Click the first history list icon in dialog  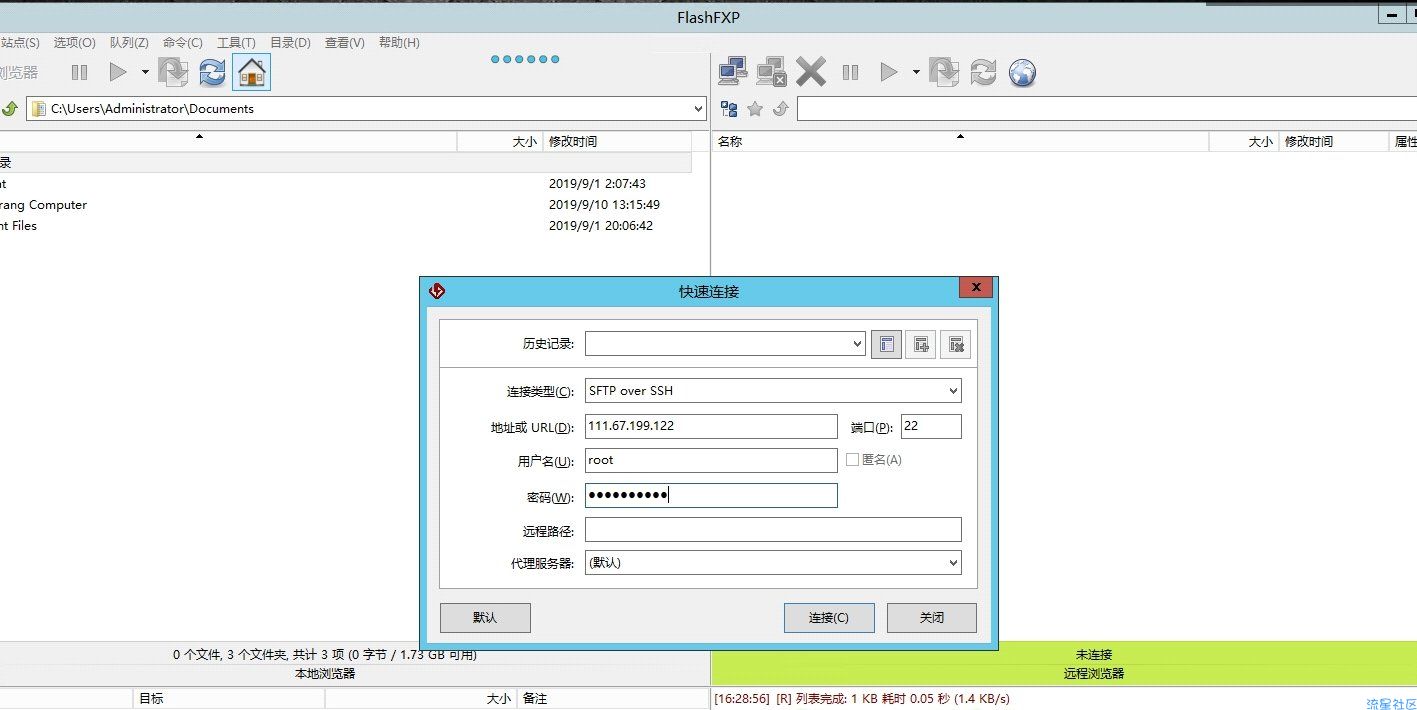(886, 345)
